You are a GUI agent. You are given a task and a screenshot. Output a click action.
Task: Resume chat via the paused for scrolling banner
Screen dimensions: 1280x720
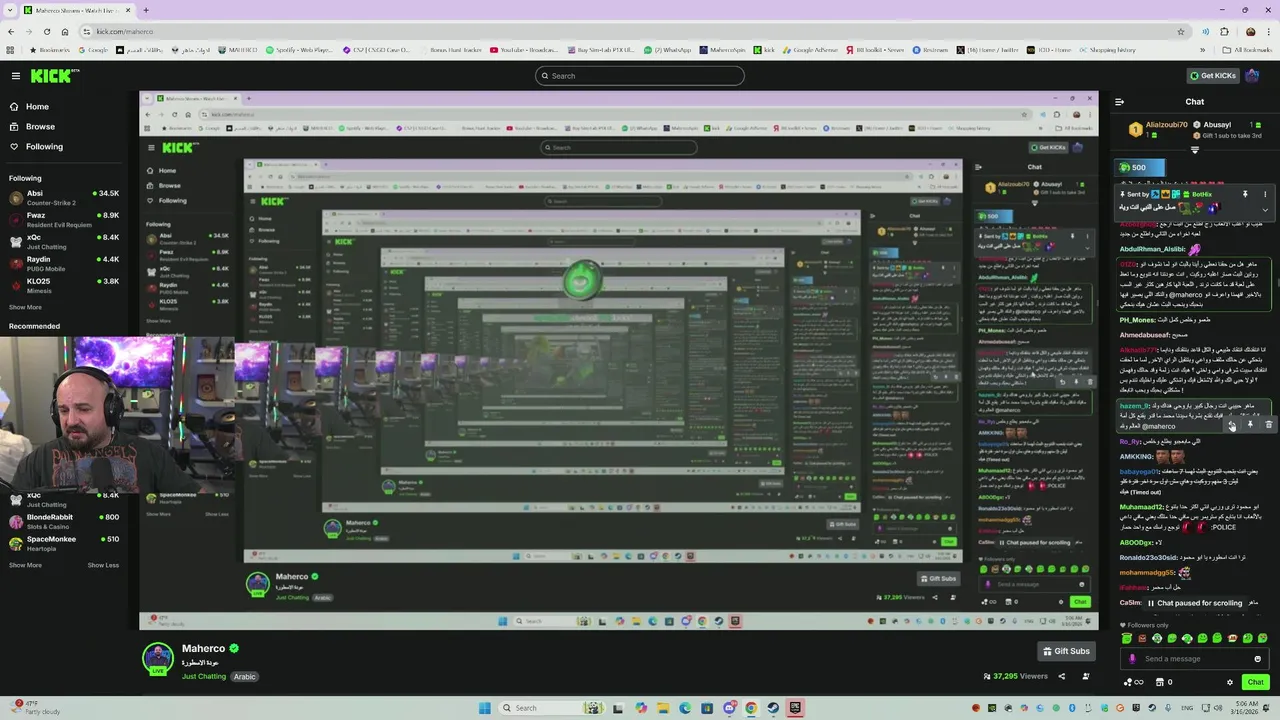point(1195,603)
